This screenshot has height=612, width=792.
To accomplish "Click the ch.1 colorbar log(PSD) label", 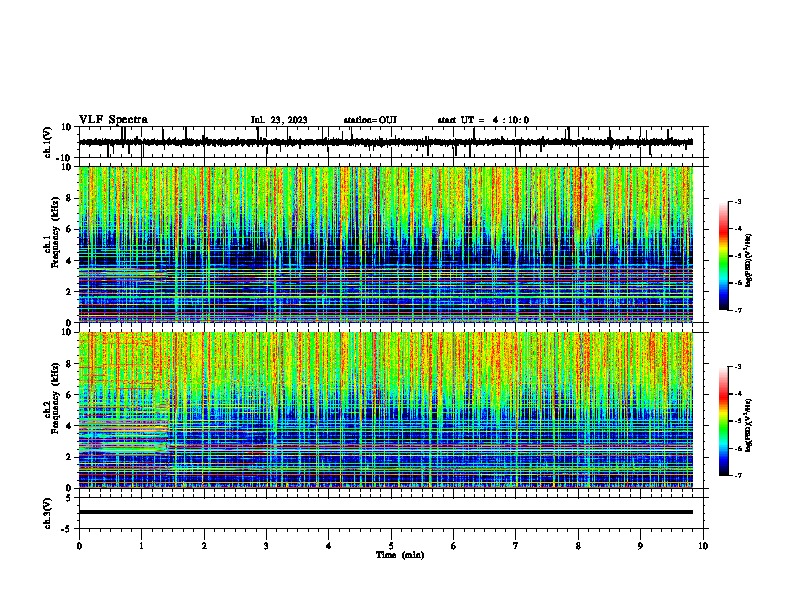I will (x=748, y=260).
